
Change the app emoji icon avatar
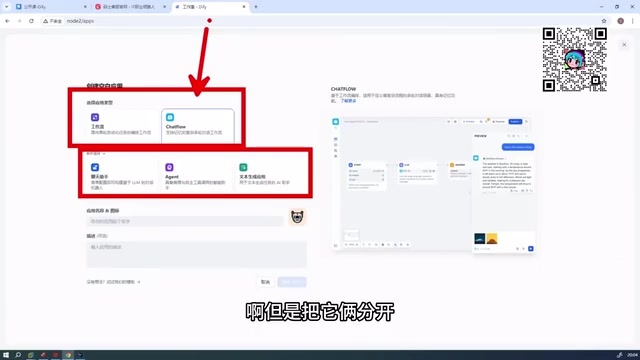(297, 217)
